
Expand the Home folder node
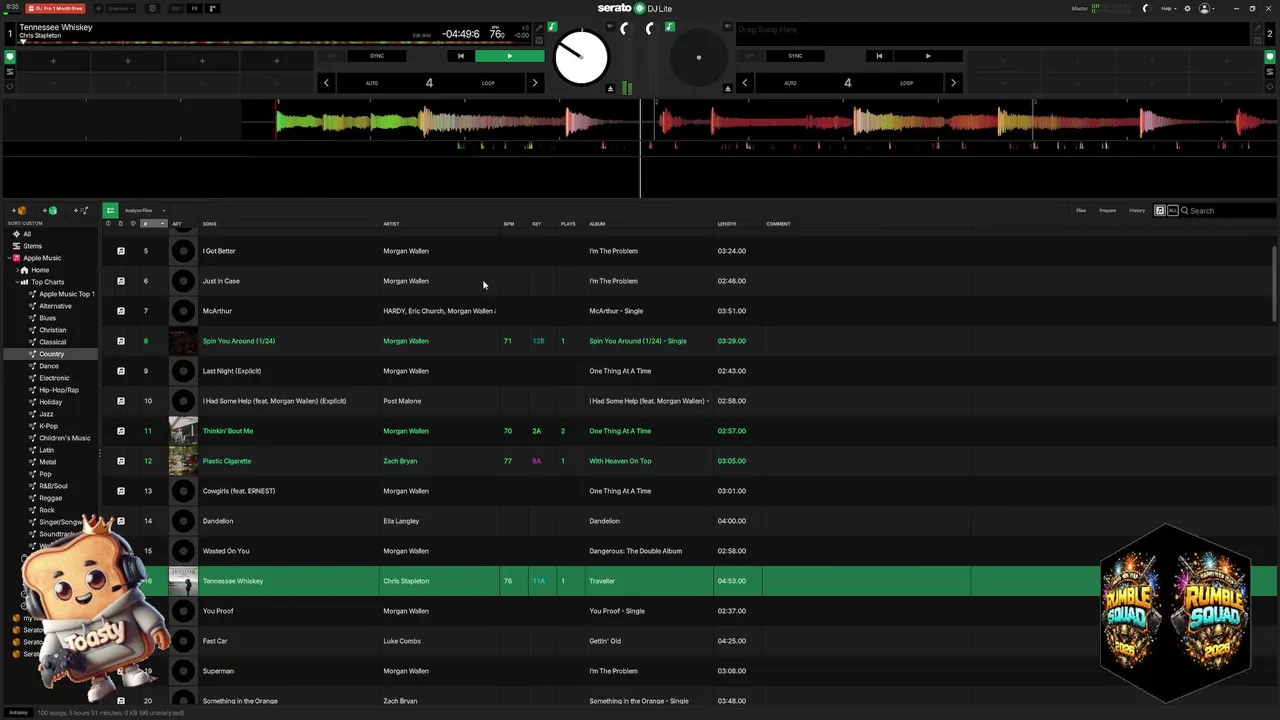point(16,270)
